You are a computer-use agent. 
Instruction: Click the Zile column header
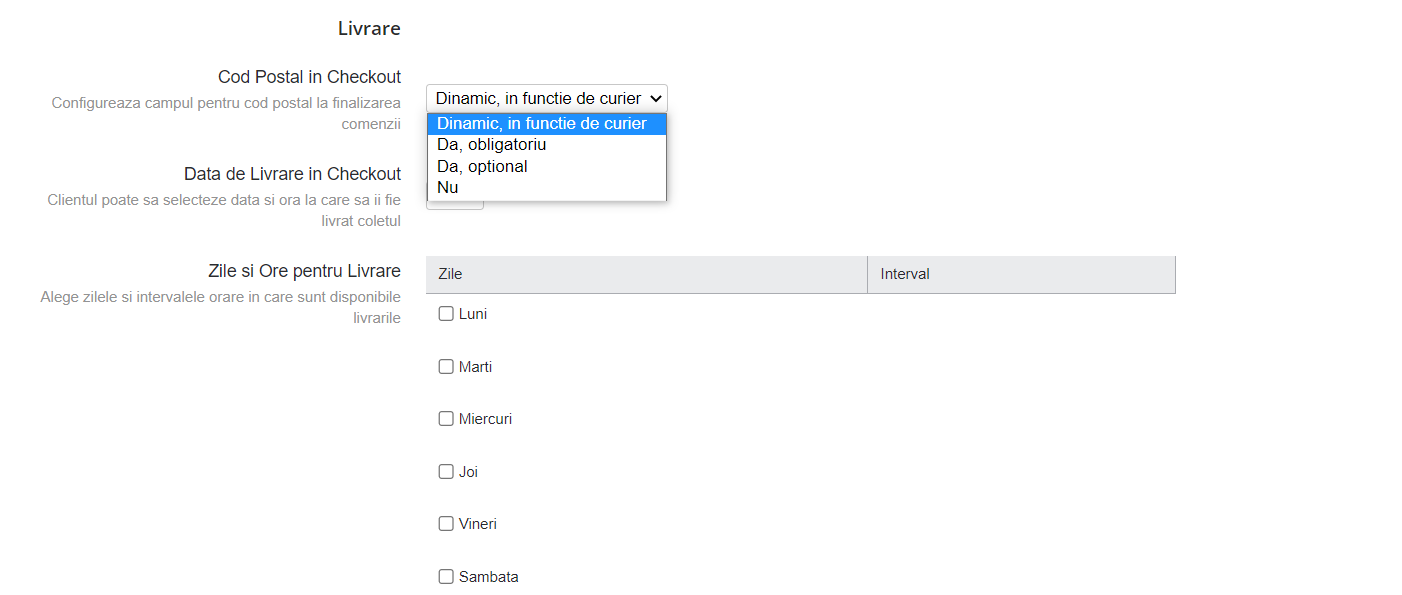647,274
